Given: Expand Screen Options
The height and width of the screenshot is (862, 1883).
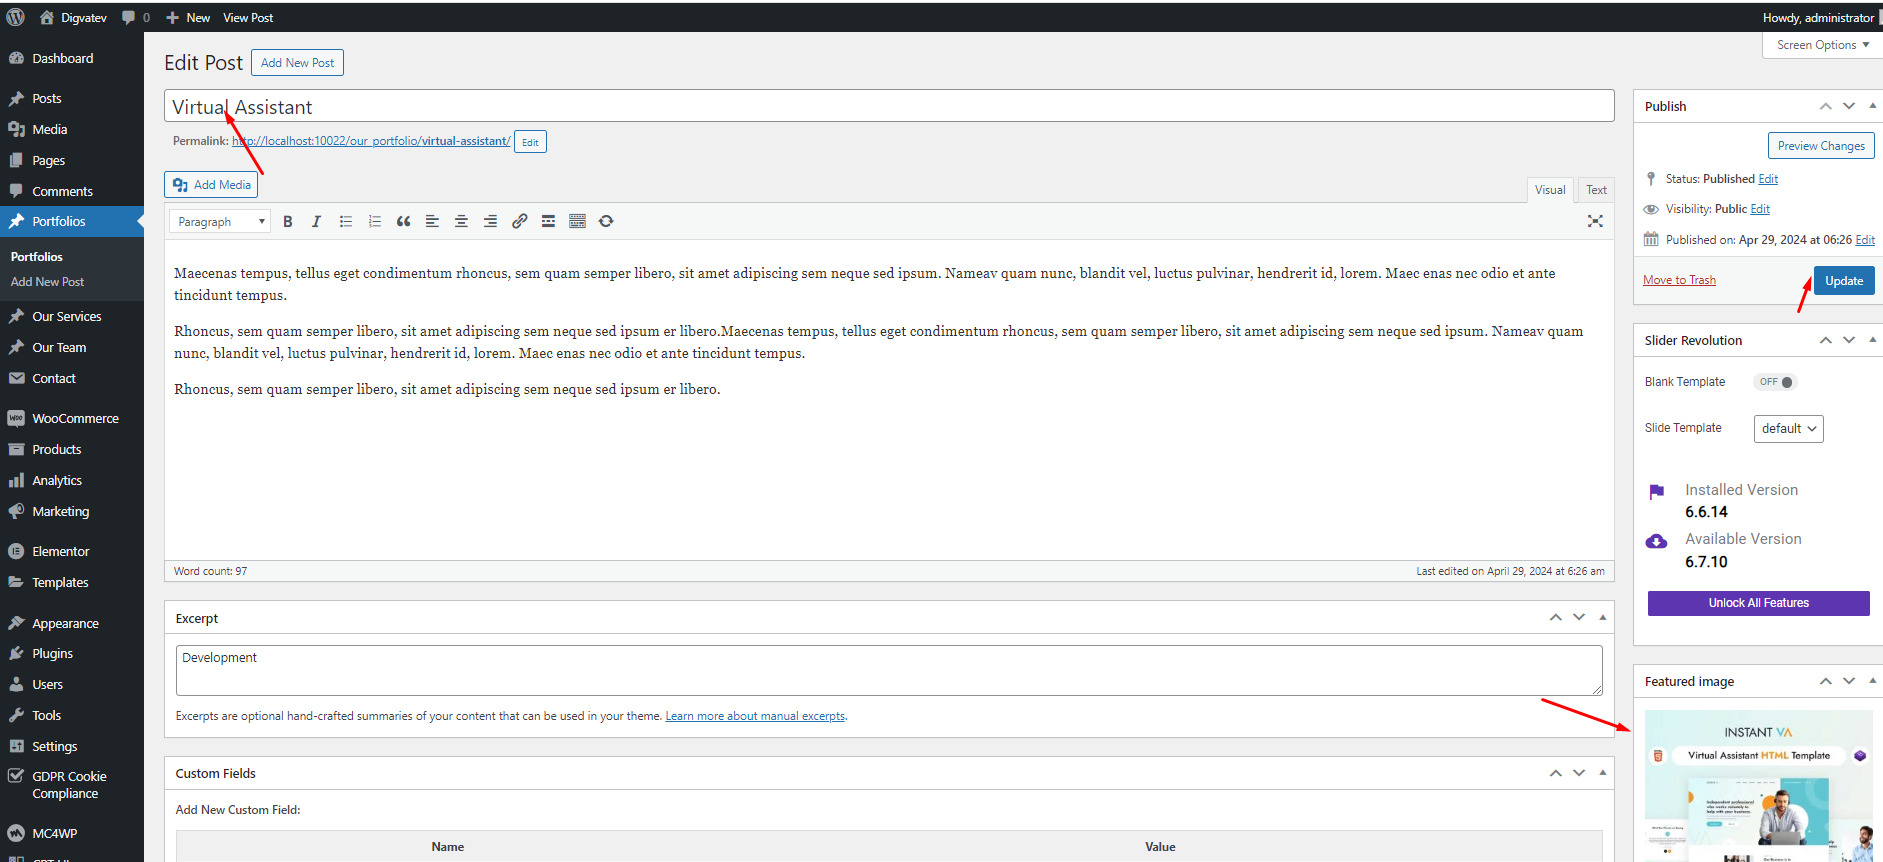Looking at the screenshot, I should pyautogui.click(x=1822, y=45).
